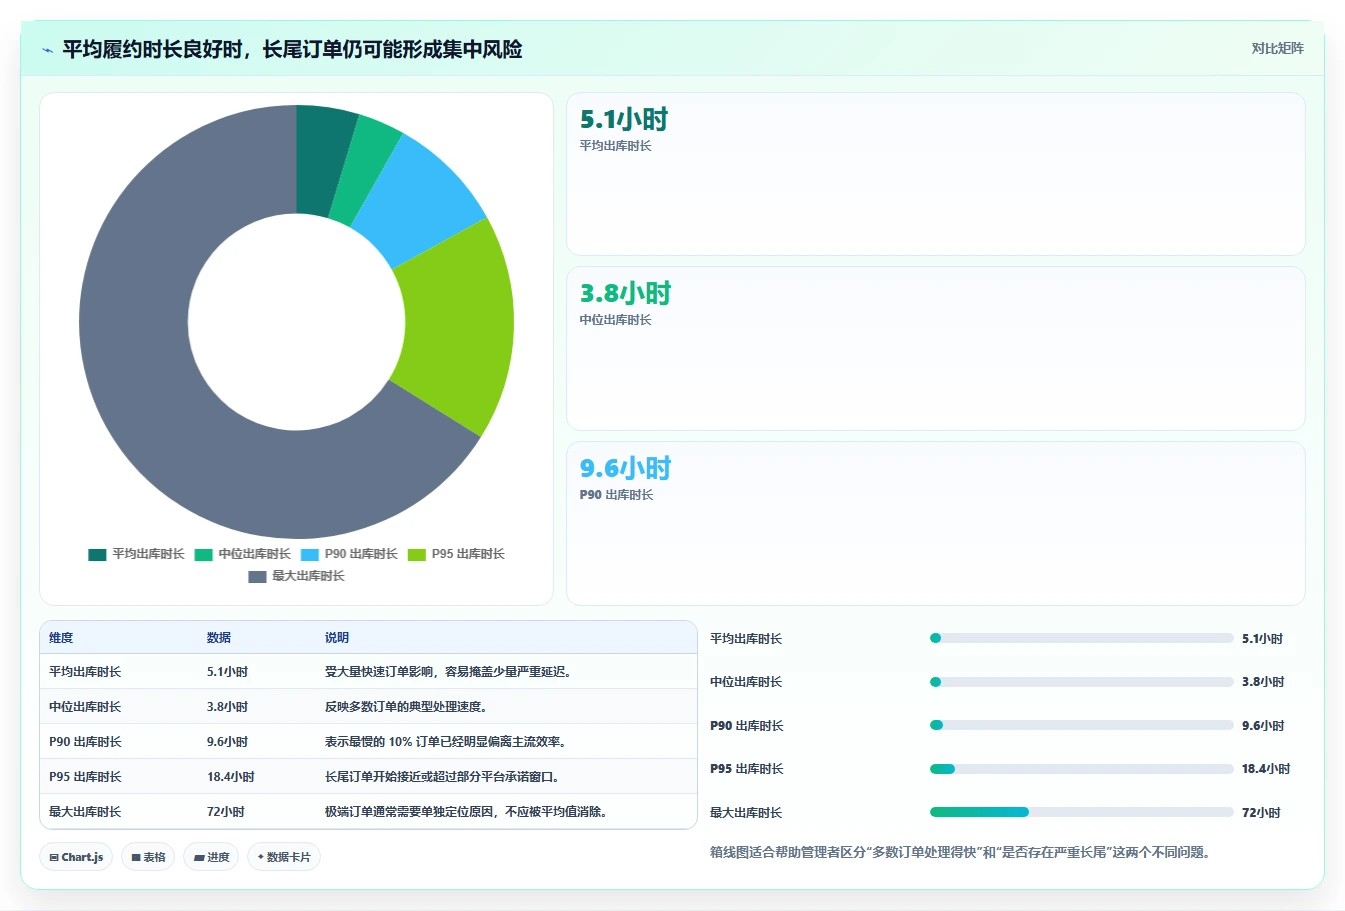Click description starting 受大量快速订单影响
The image size is (1345, 911).
click(x=450, y=672)
